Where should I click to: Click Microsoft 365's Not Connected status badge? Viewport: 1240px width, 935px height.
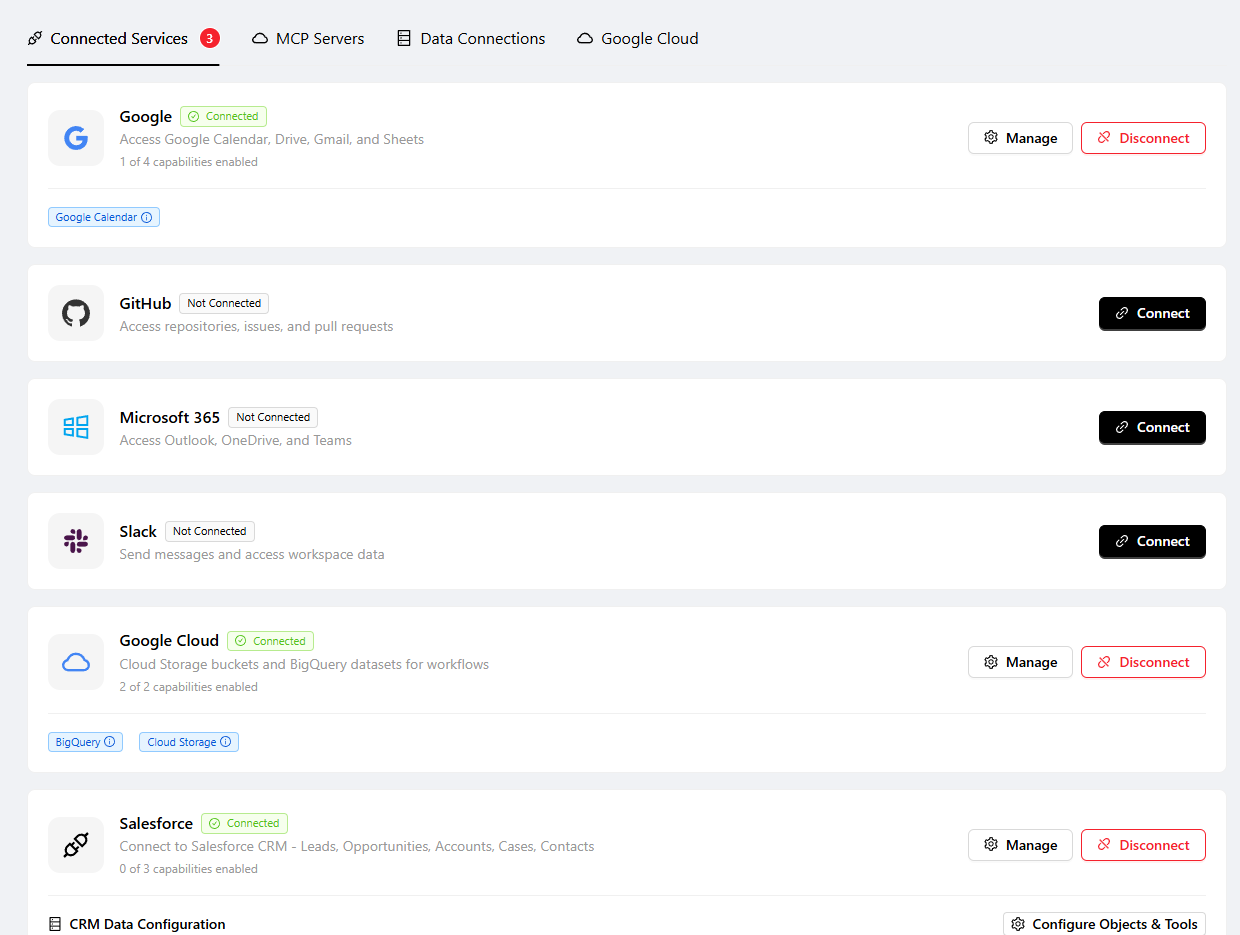pos(273,417)
